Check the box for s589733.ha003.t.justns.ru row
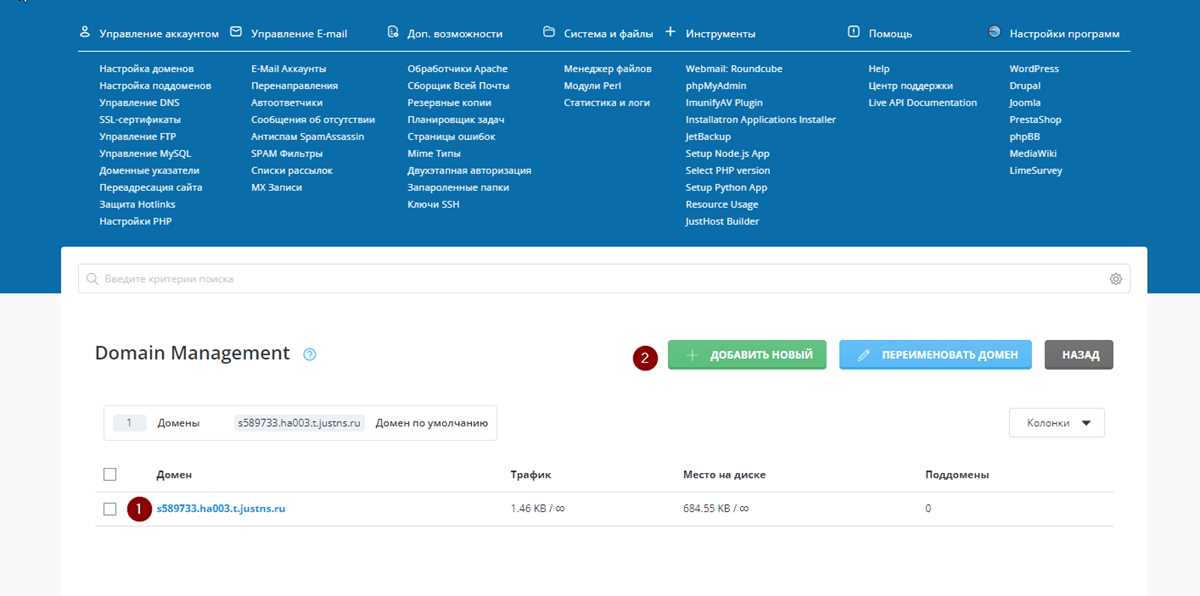The width and height of the screenshot is (1200, 596). coord(110,509)
